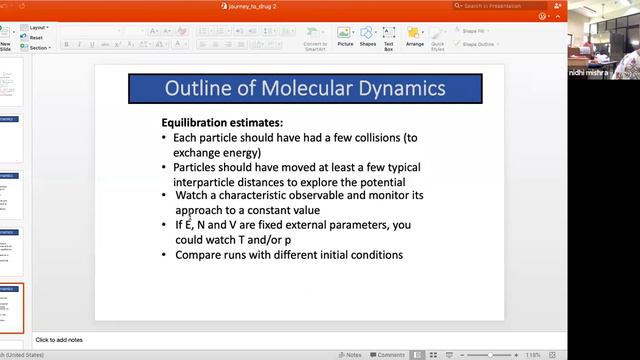This screenshot has height=360, width=640.
Task: Increase the list indent level
Action: point(252,31)
